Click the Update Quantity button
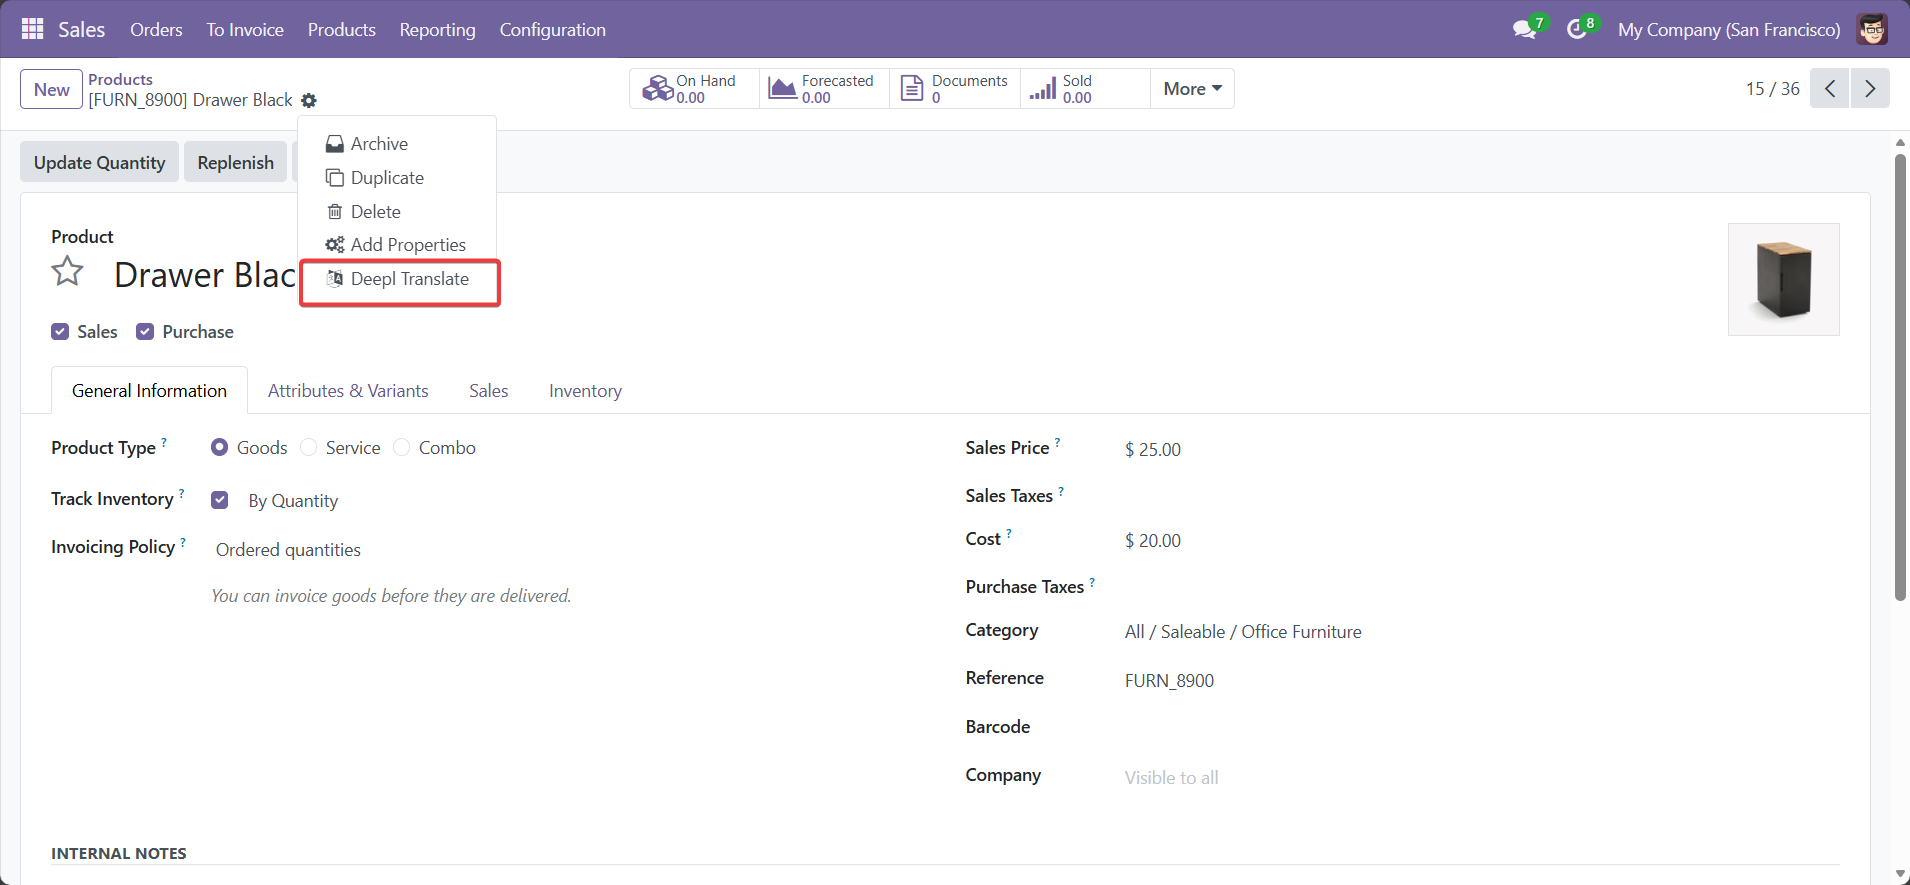The image size is (1910, 885). tap(99, 162)
